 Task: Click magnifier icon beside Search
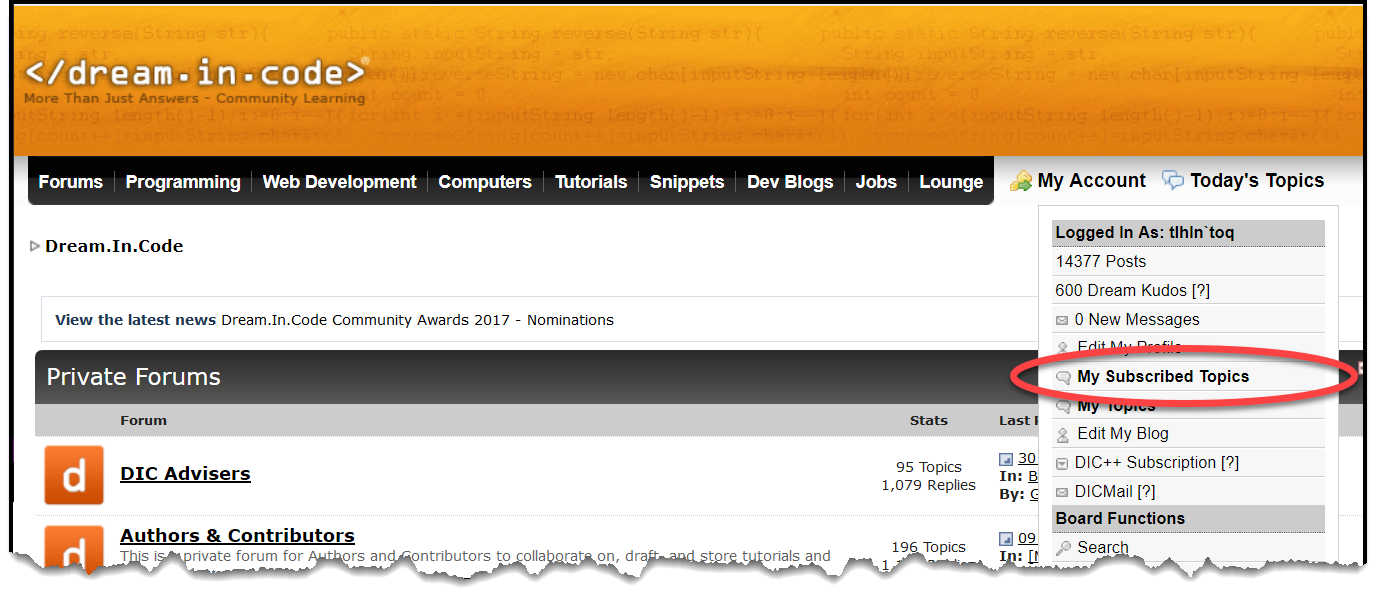pos(1064,548)
